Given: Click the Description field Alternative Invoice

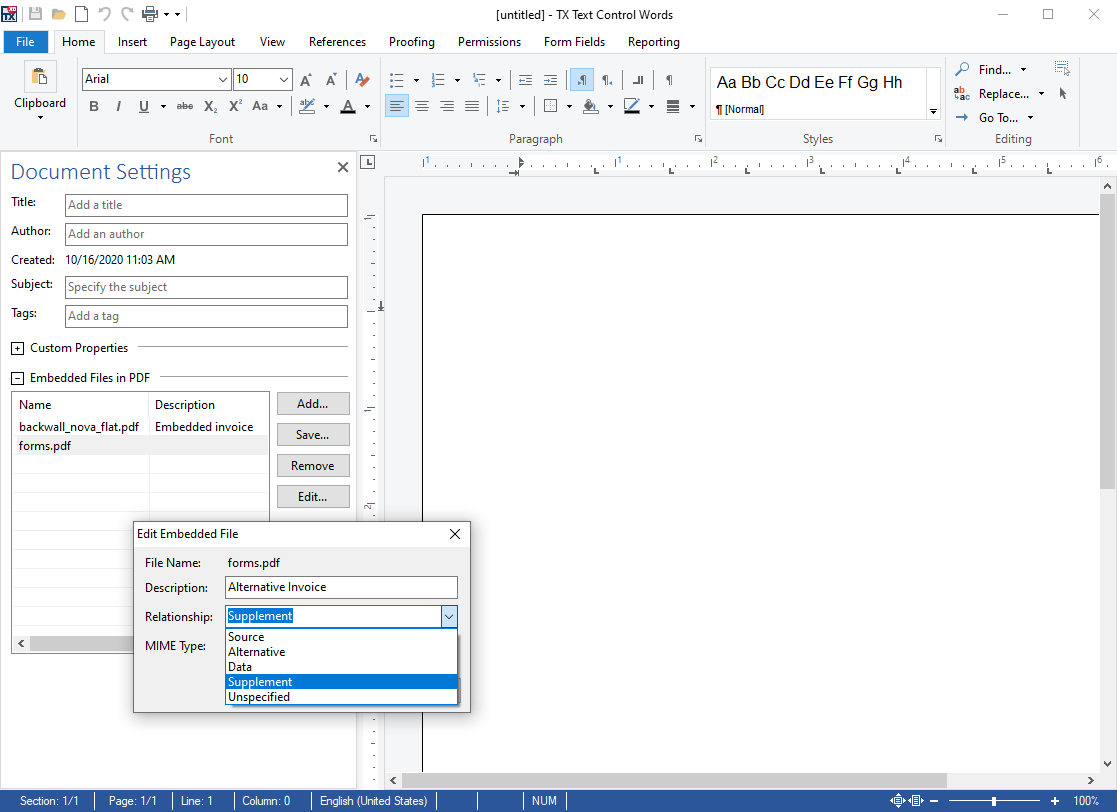Looking at the screenshot, I should pyautogui.click(x=341, y=587).
